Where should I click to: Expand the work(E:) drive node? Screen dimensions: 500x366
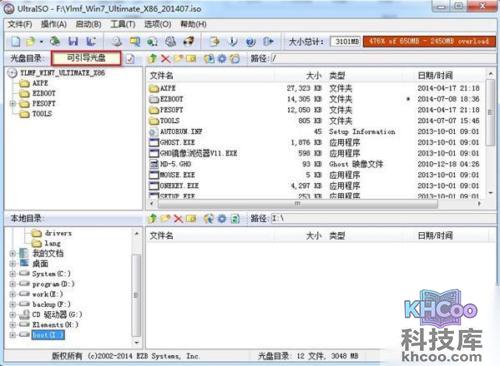click(x=12, y=294)
